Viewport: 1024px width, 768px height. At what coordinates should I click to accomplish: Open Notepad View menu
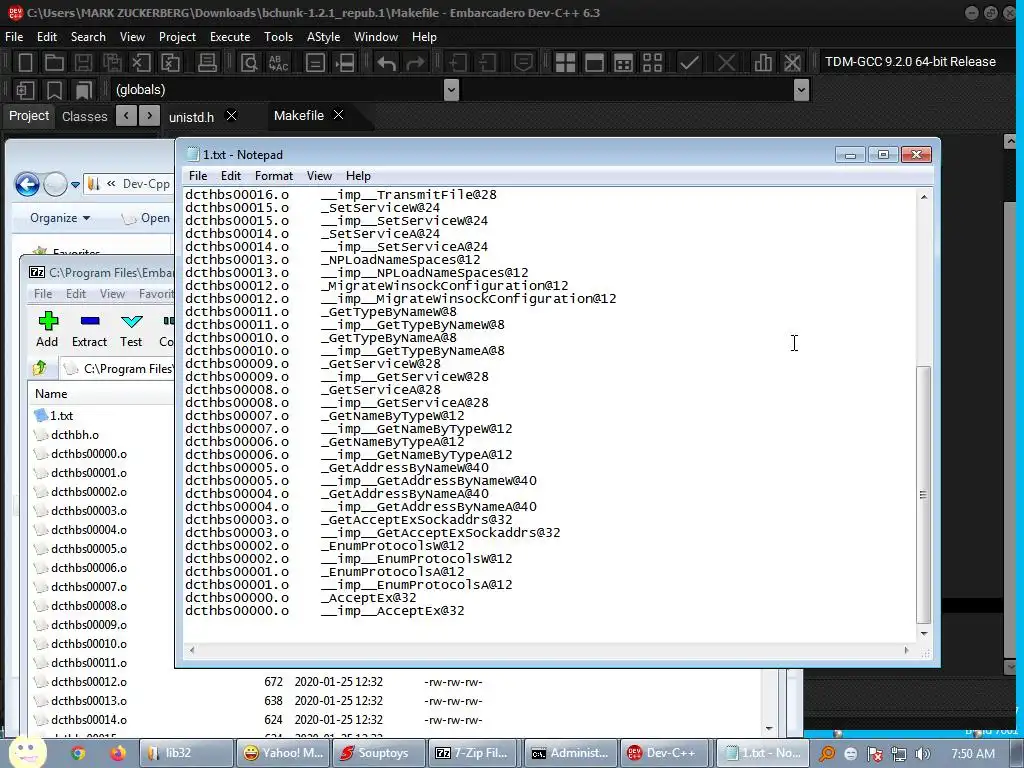point(319,176)
